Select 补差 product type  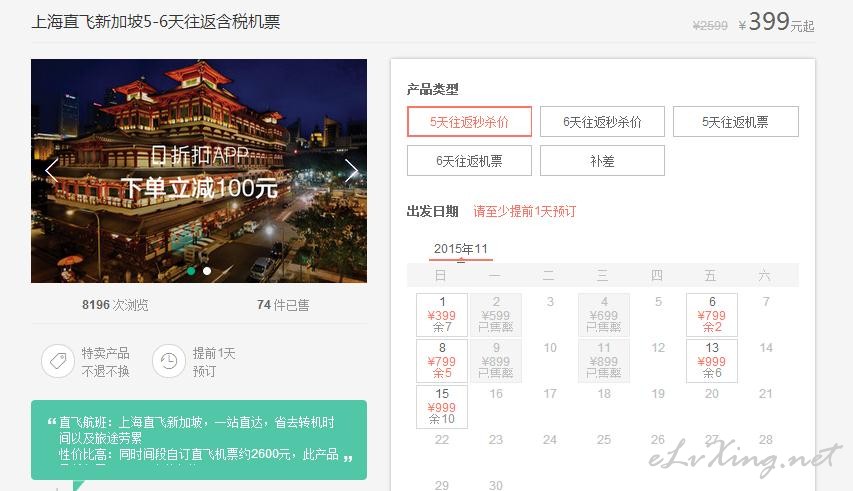602,161
